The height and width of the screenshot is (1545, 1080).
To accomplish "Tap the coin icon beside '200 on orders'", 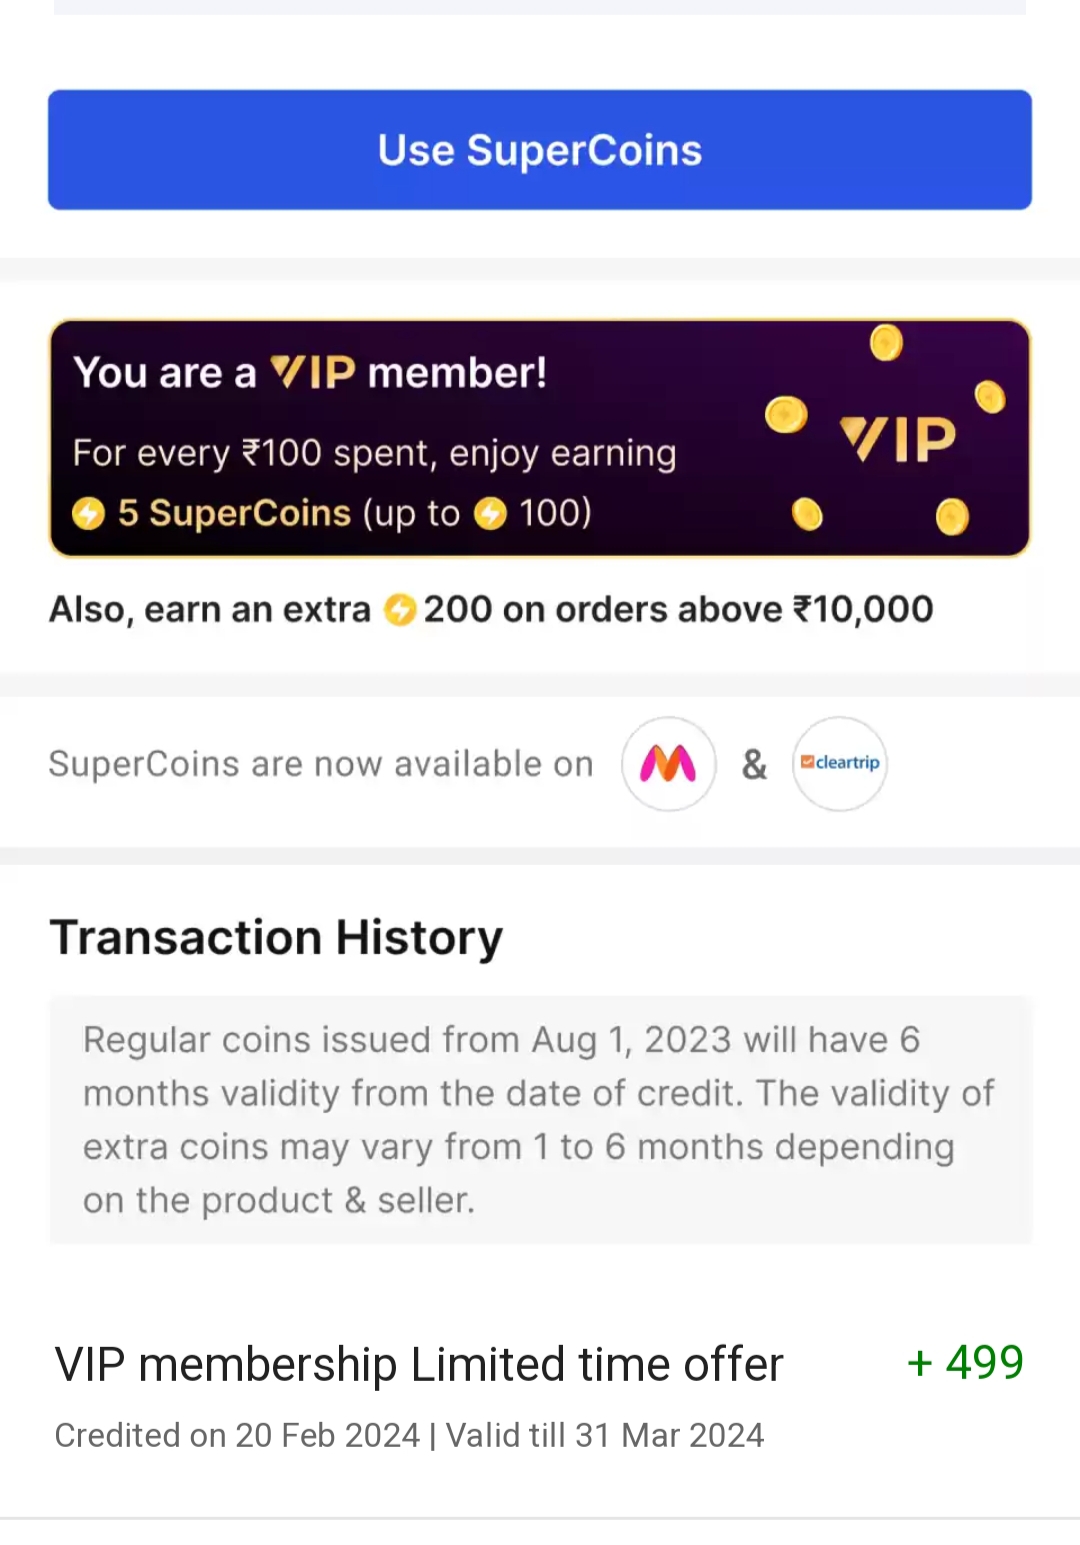I will [400, 609].
